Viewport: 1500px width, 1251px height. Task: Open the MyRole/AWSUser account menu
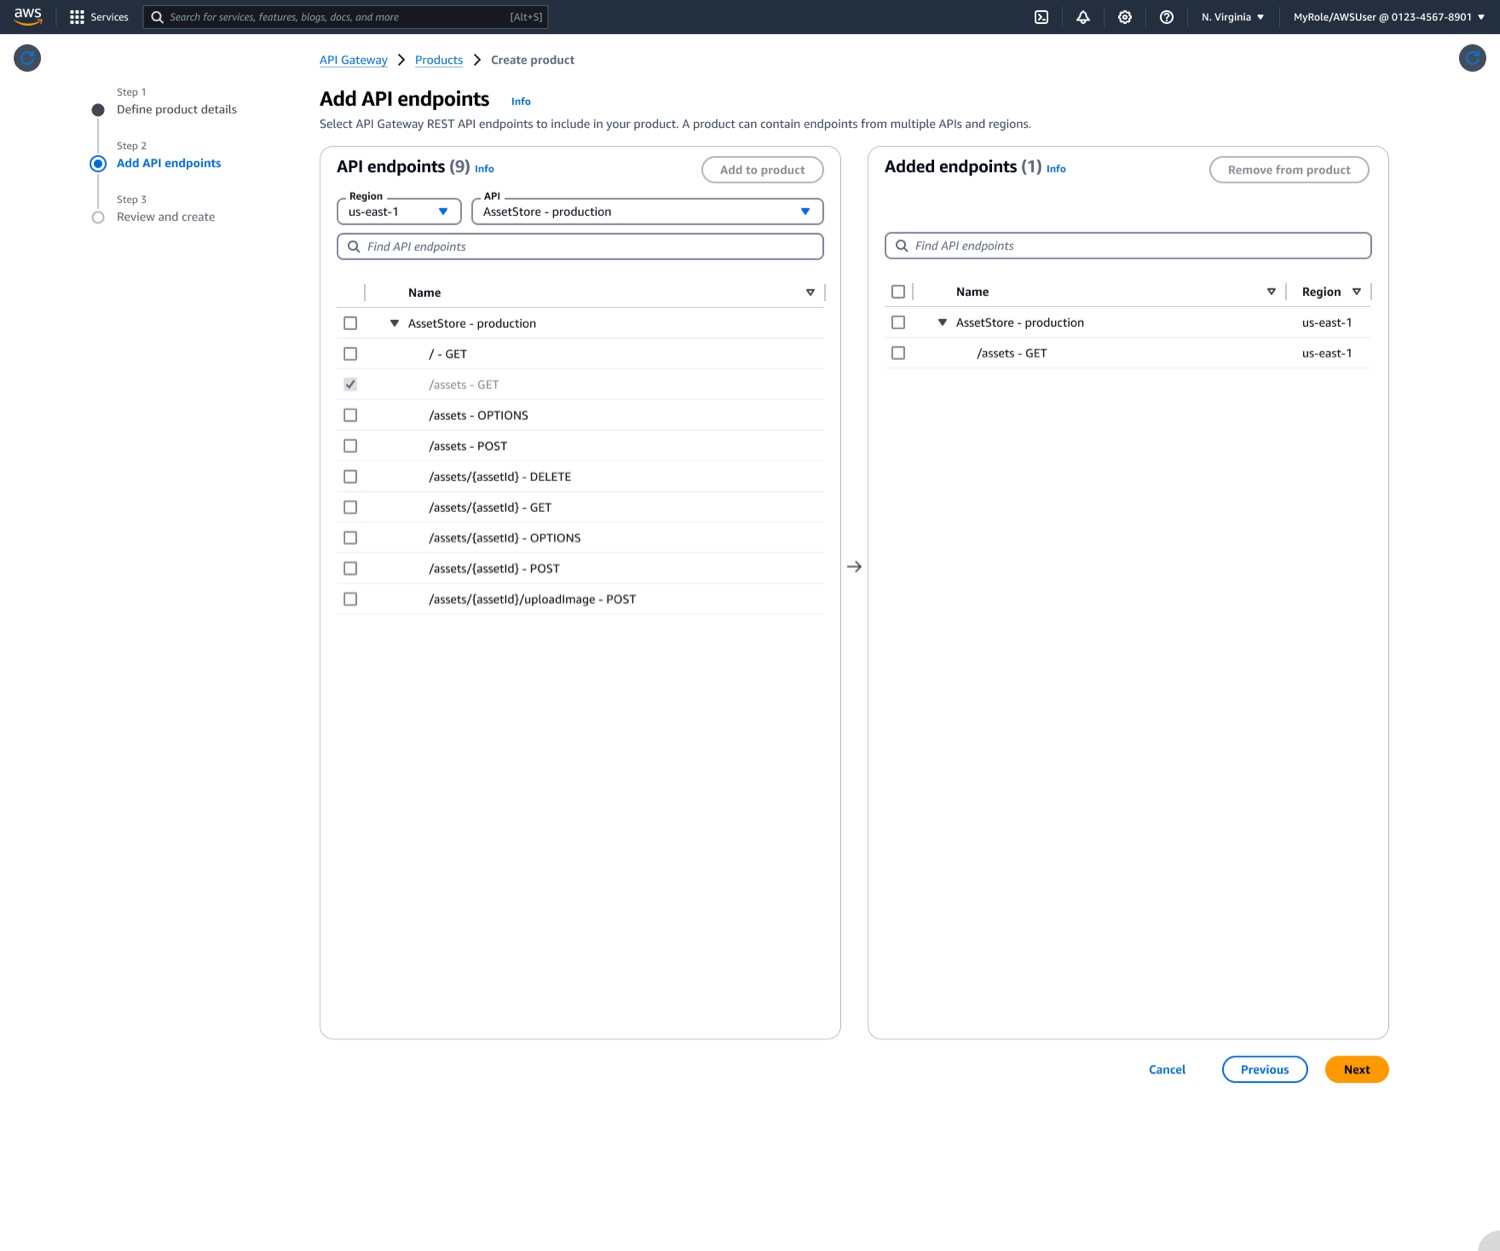point(1389,17)
